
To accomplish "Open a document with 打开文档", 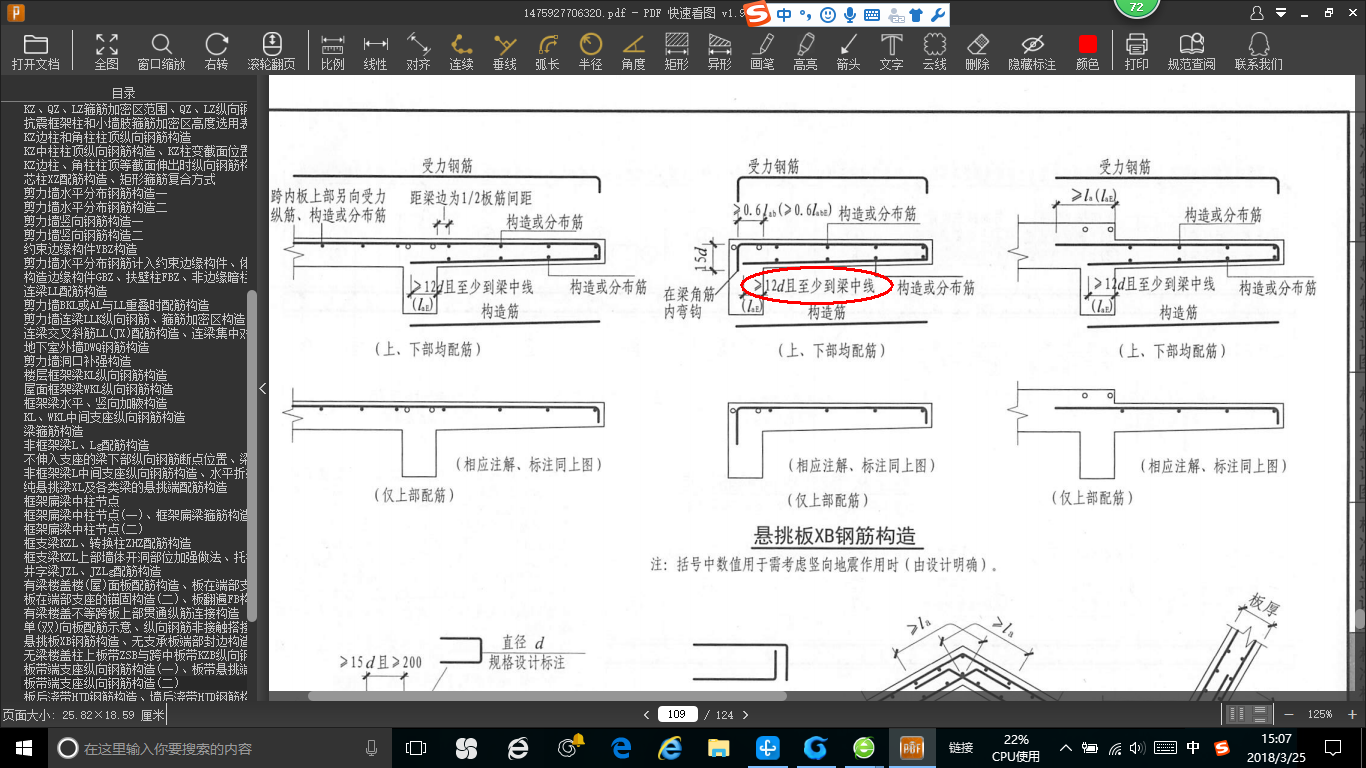I will pos(36,52).
